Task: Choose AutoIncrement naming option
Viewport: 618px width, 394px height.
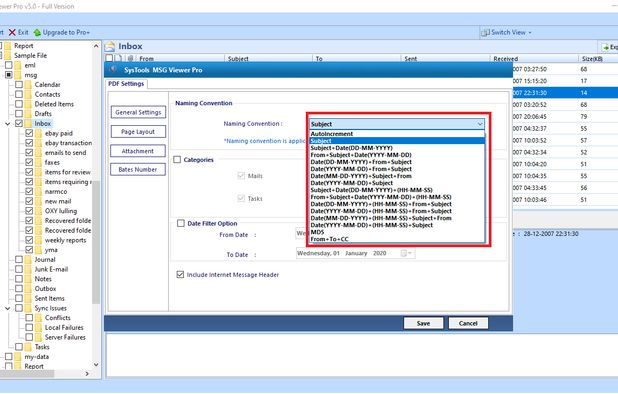Action: [397, 134]
